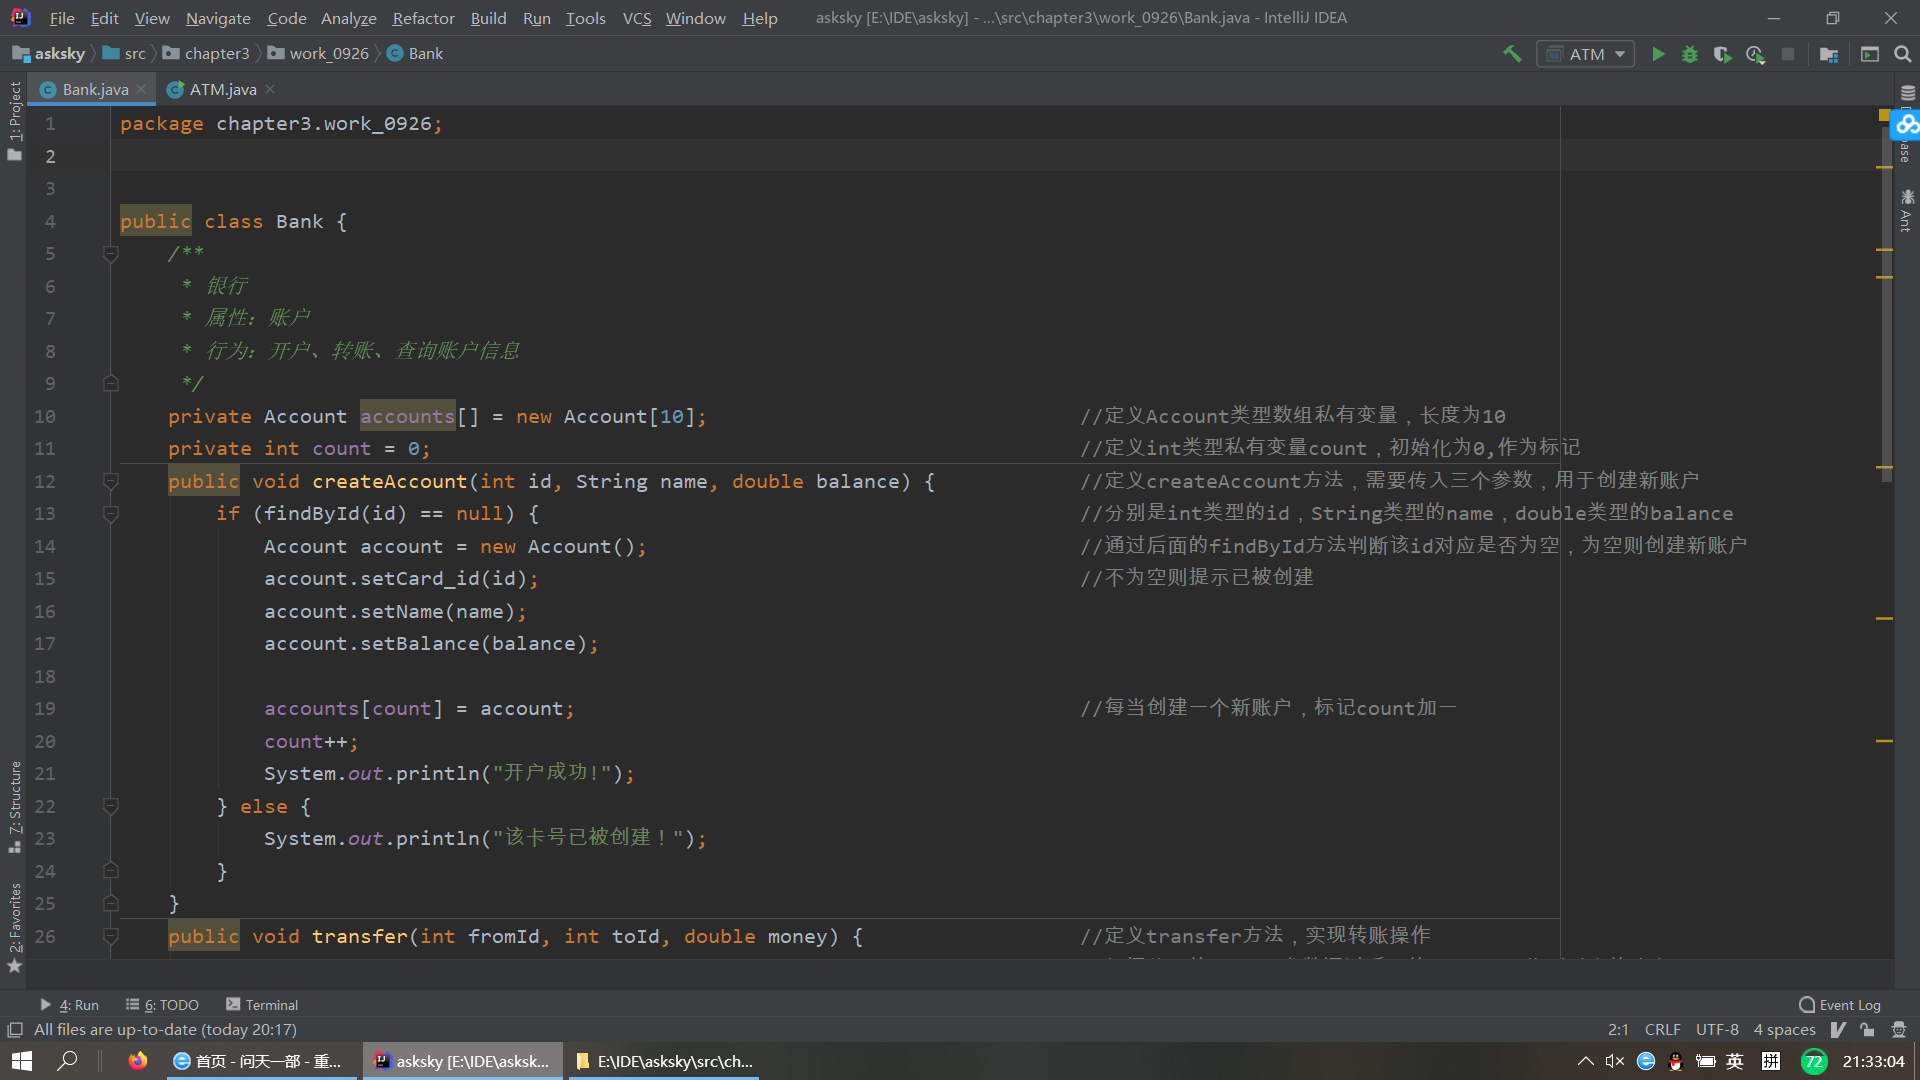This screenshot has width=1920, height=1080.
Task: Open the inspections hat icon in status bar
Action: (1899, 1030)
